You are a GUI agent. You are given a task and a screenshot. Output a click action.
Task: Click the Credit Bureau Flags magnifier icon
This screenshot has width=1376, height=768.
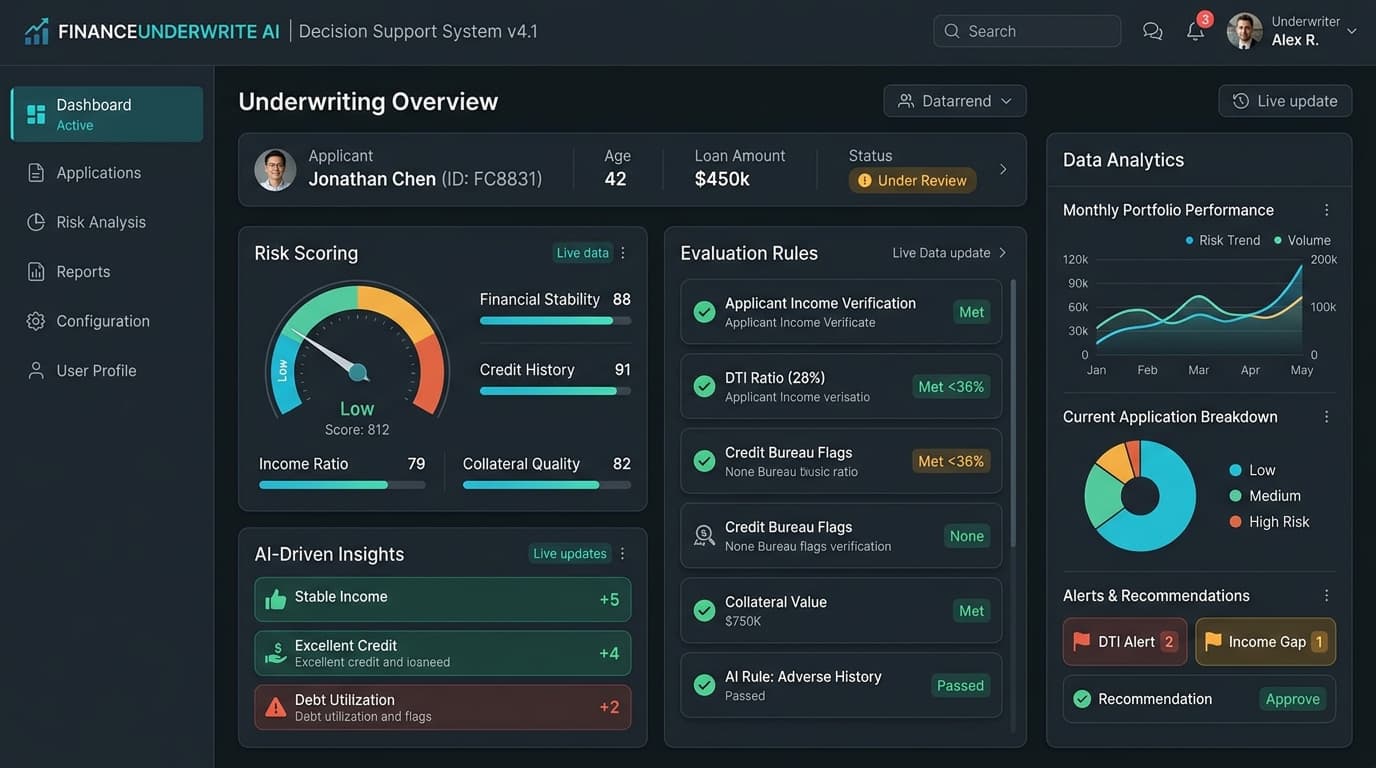coord(704,536)
